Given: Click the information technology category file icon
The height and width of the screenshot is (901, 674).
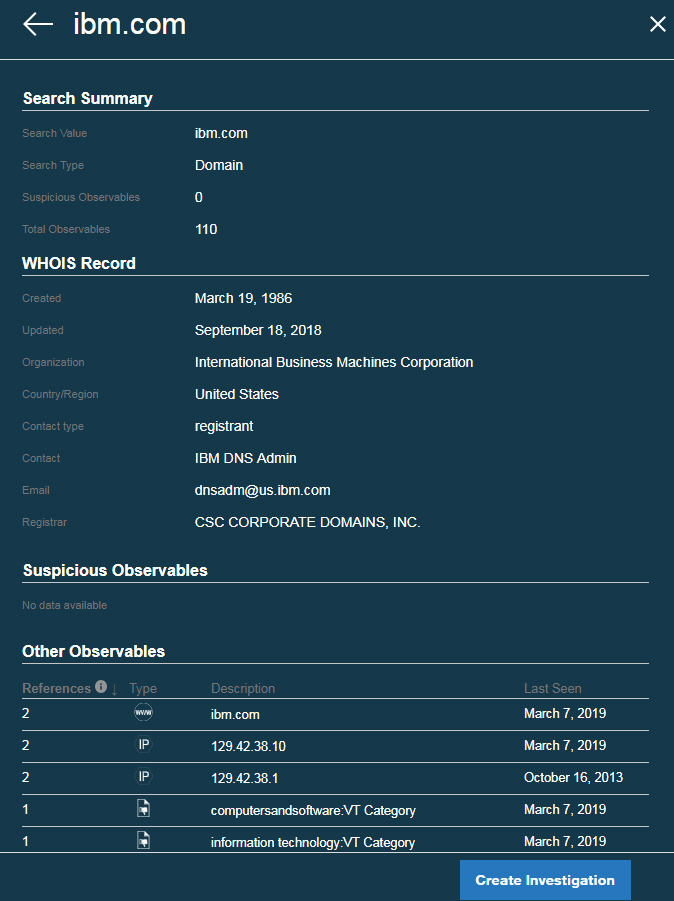Looking at the screenshot, I should 143,841.
